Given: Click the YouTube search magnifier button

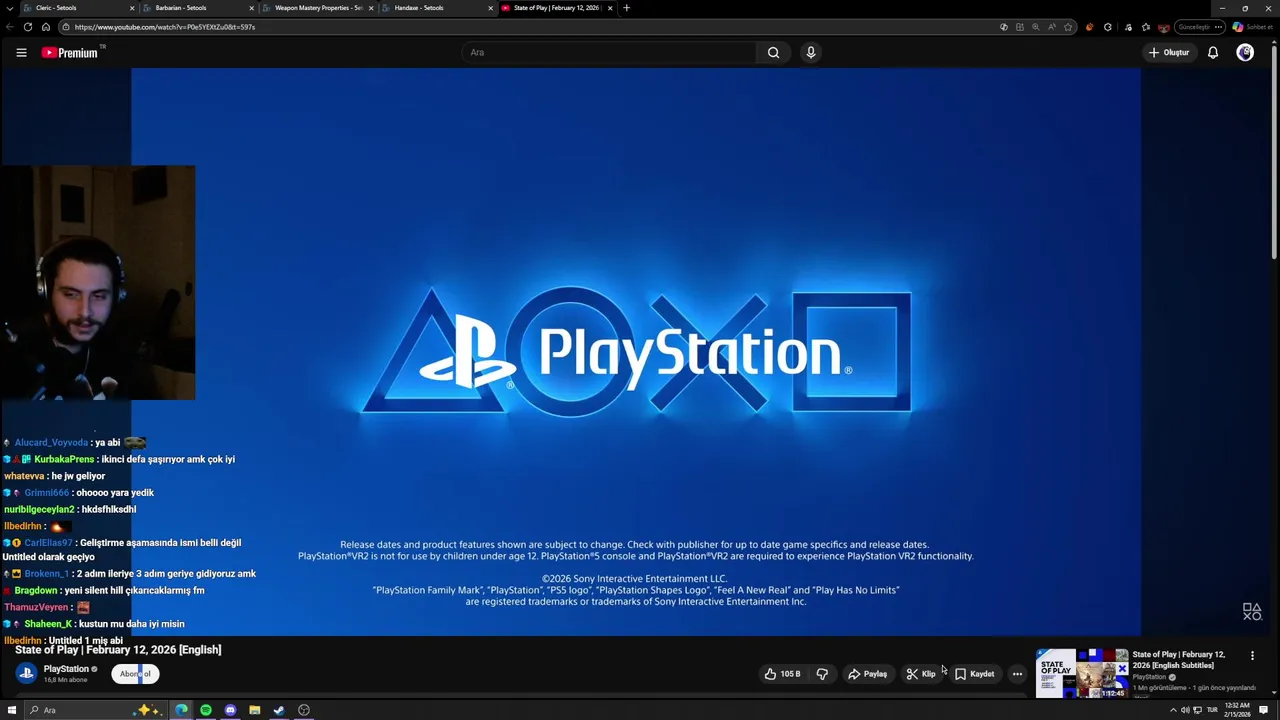Looking at the screenshot, I should [773, 52].
